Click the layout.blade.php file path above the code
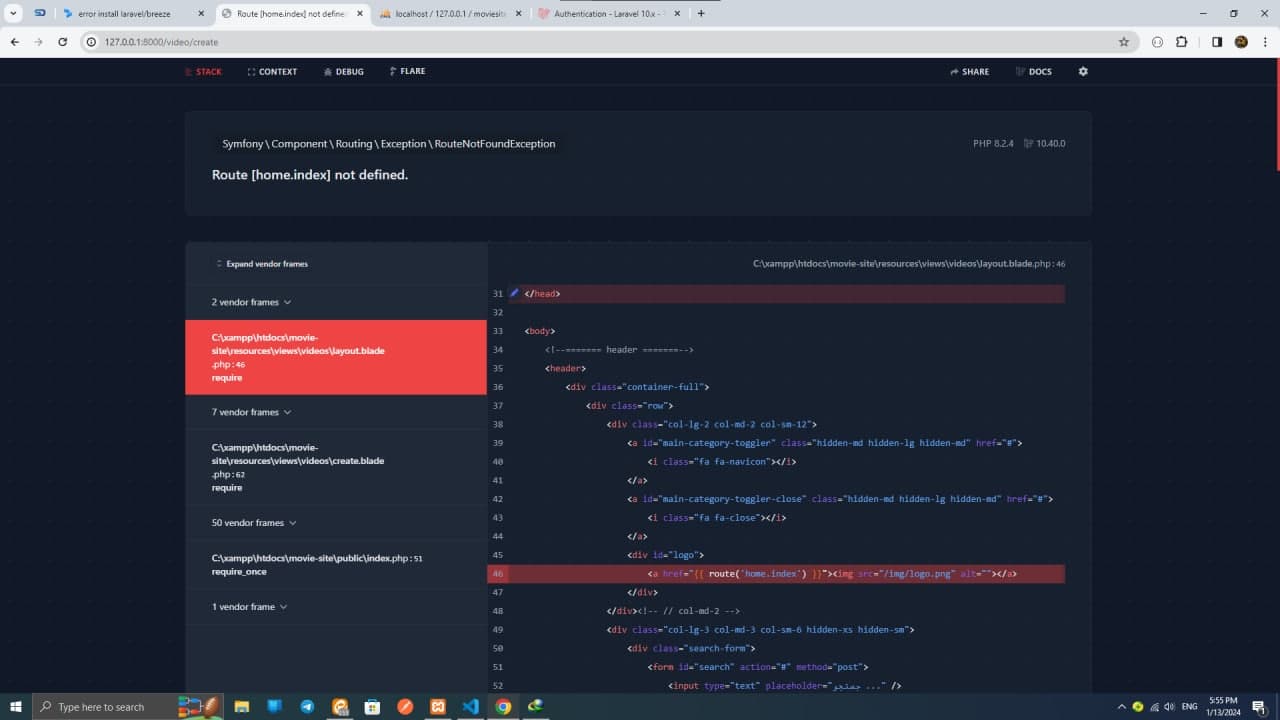Screen dimensions: 1280x720 (909, 264)
